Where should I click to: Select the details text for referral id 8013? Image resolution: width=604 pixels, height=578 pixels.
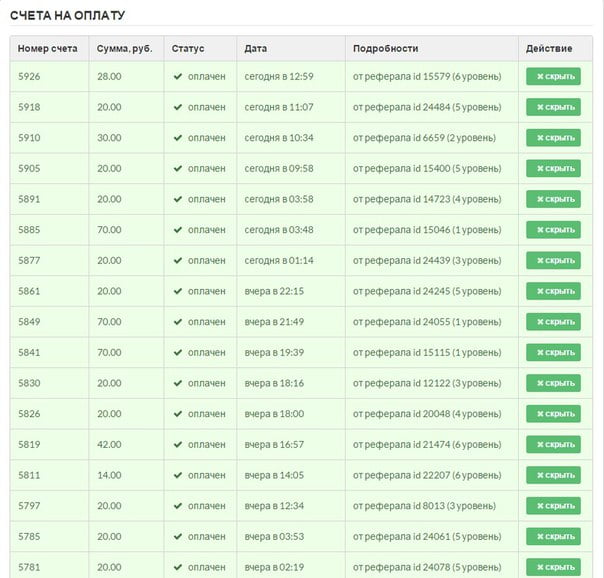[424, 506]
